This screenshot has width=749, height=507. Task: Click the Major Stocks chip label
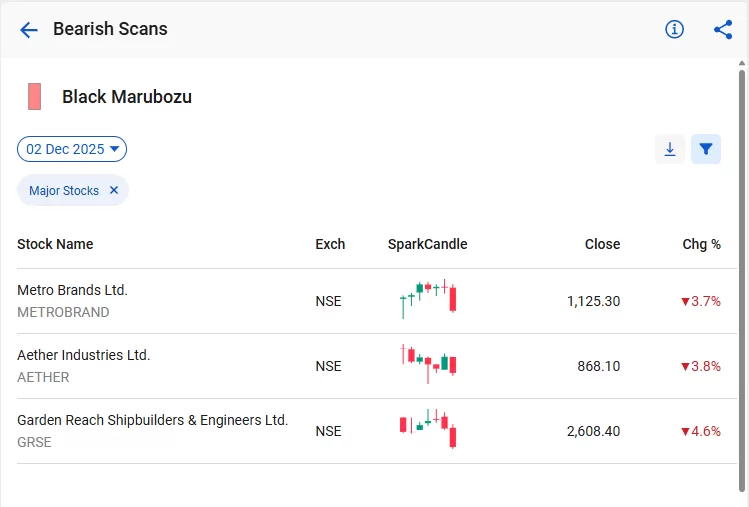(x=64, y=191)
